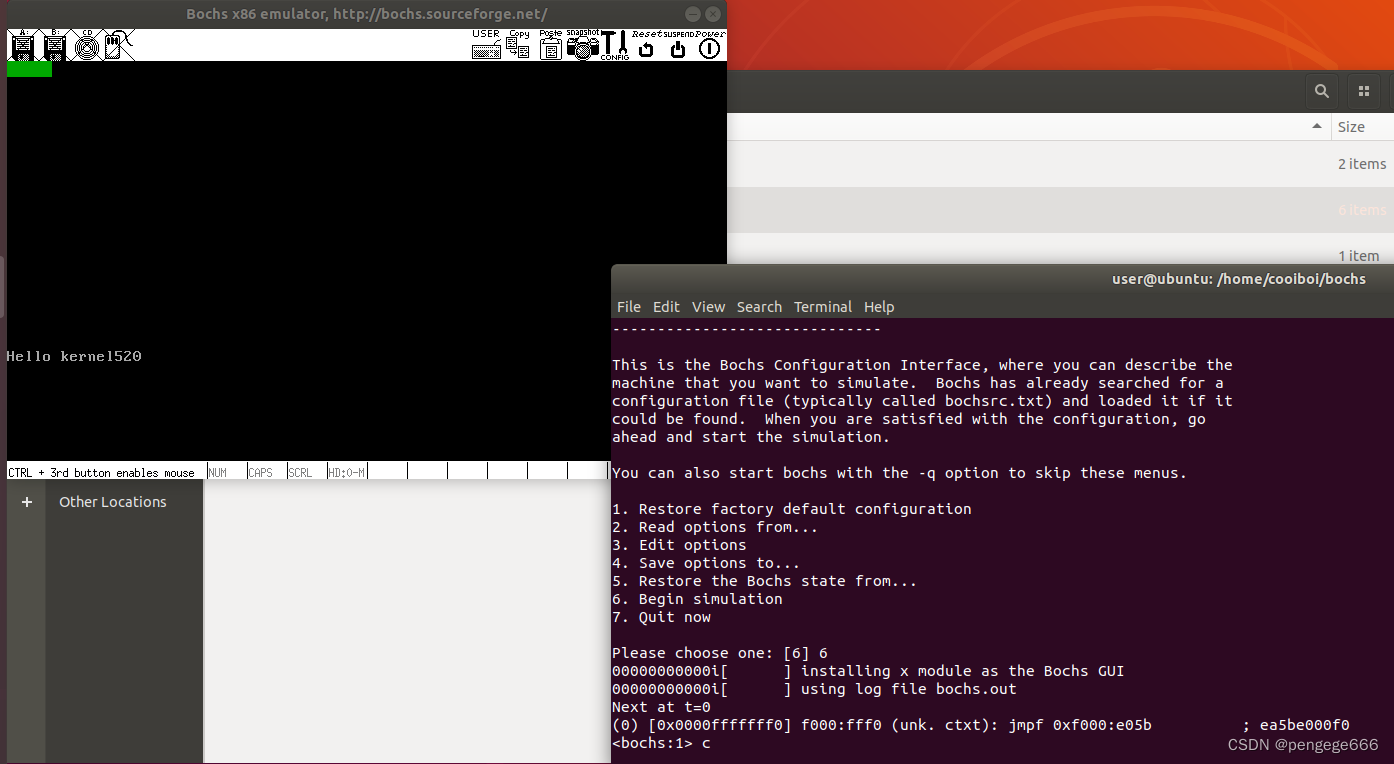Click the Suspend icon in Bochs toolbar
The width and height of the screenshot is (1394, 764).
678,45
